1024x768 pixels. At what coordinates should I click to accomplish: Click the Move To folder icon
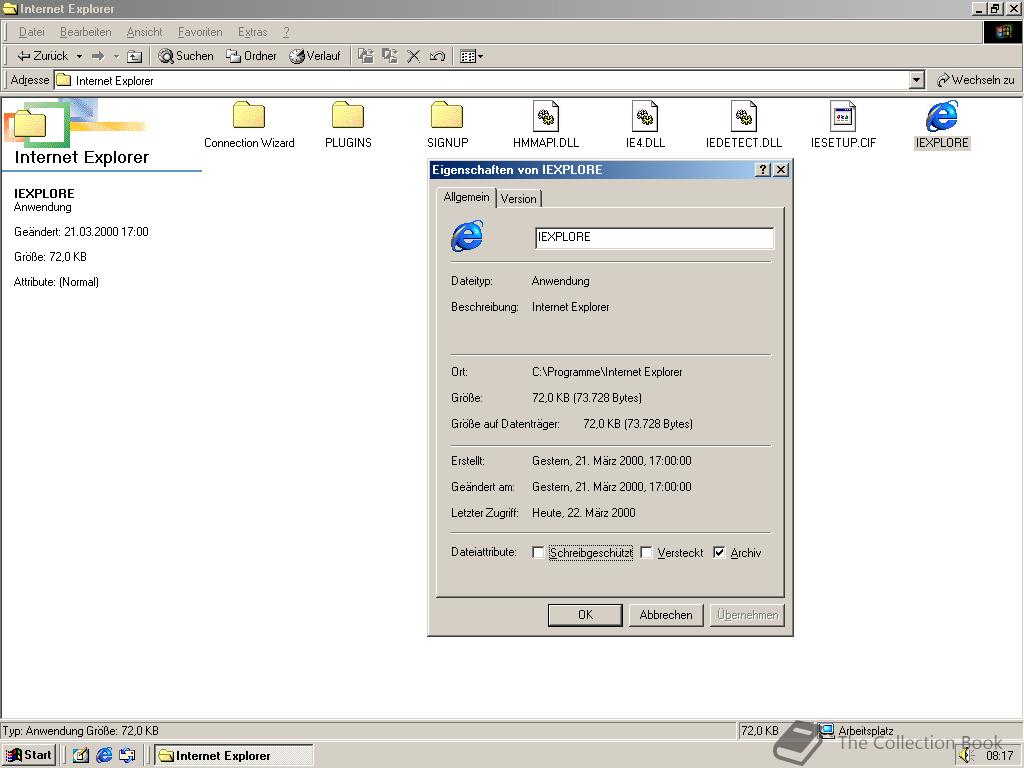(366, 56)
